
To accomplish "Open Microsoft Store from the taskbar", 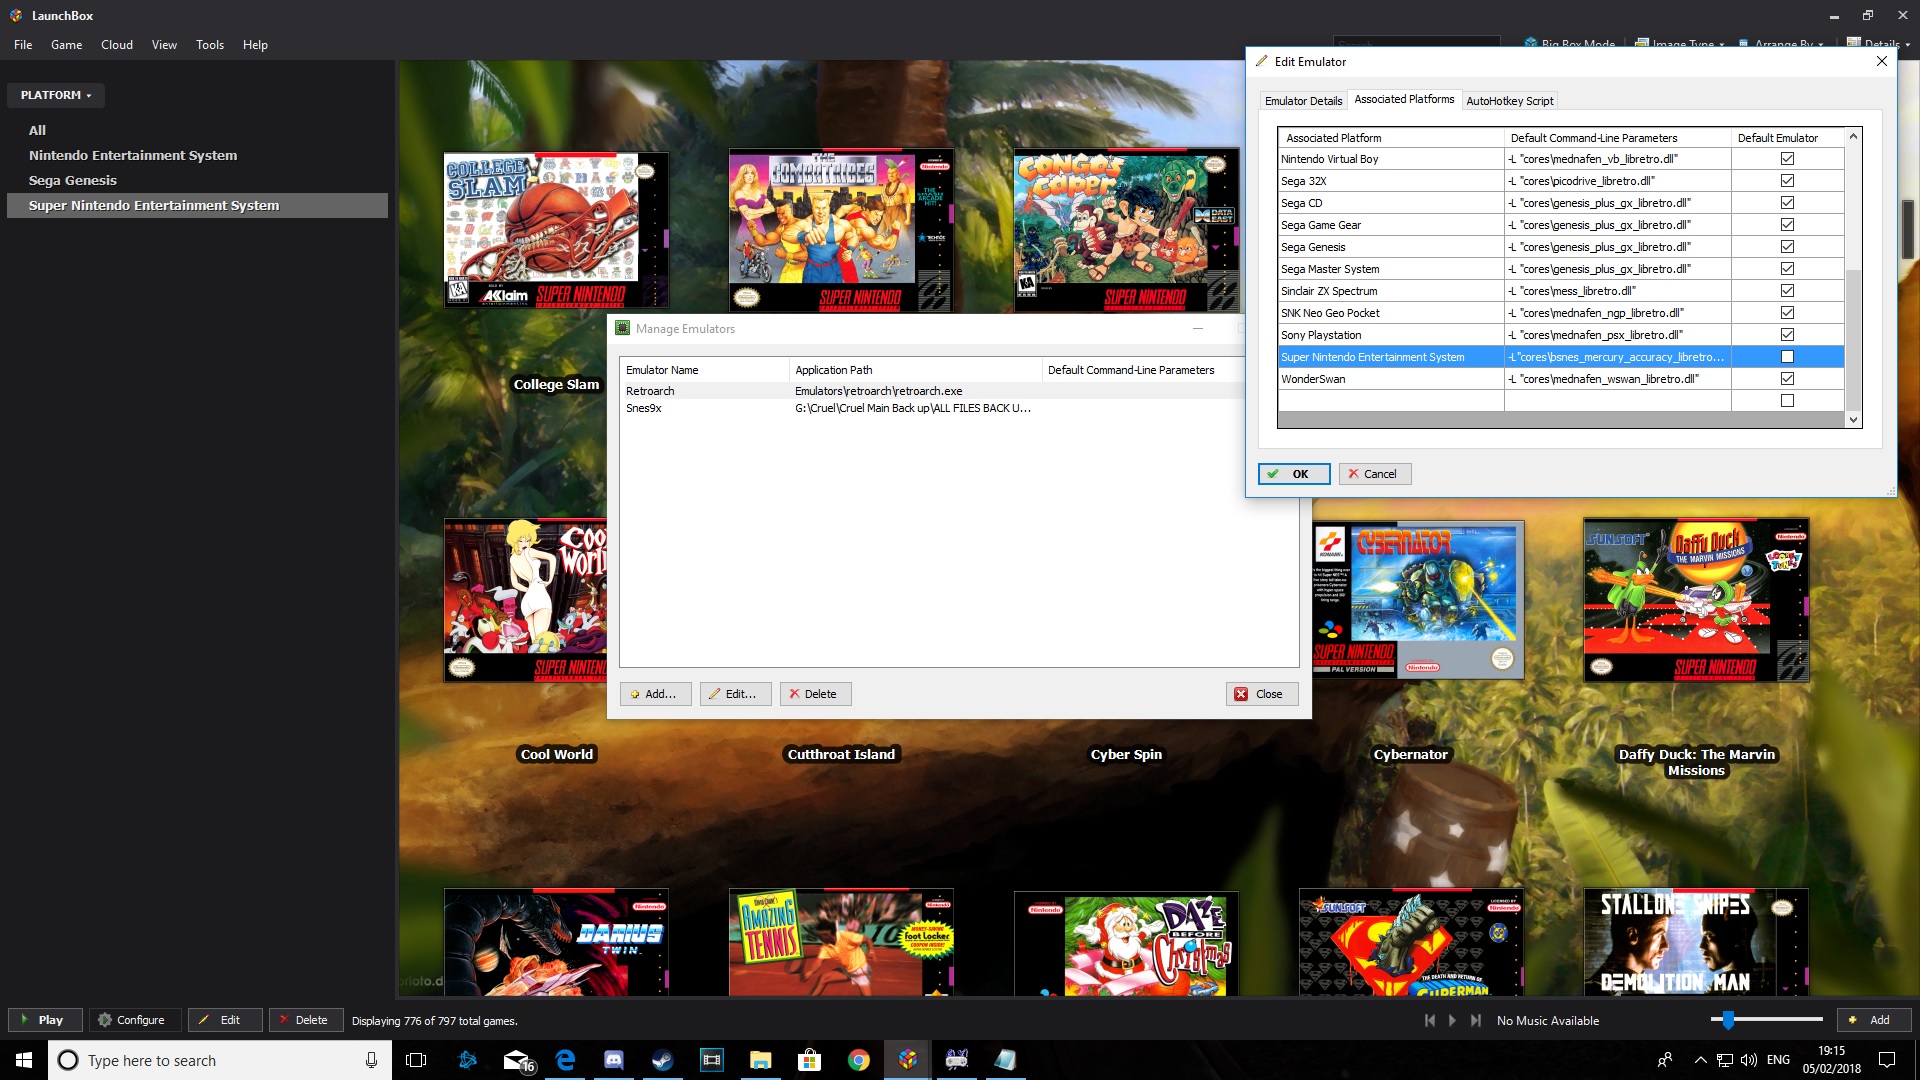I will click(x=810, y=1060).
